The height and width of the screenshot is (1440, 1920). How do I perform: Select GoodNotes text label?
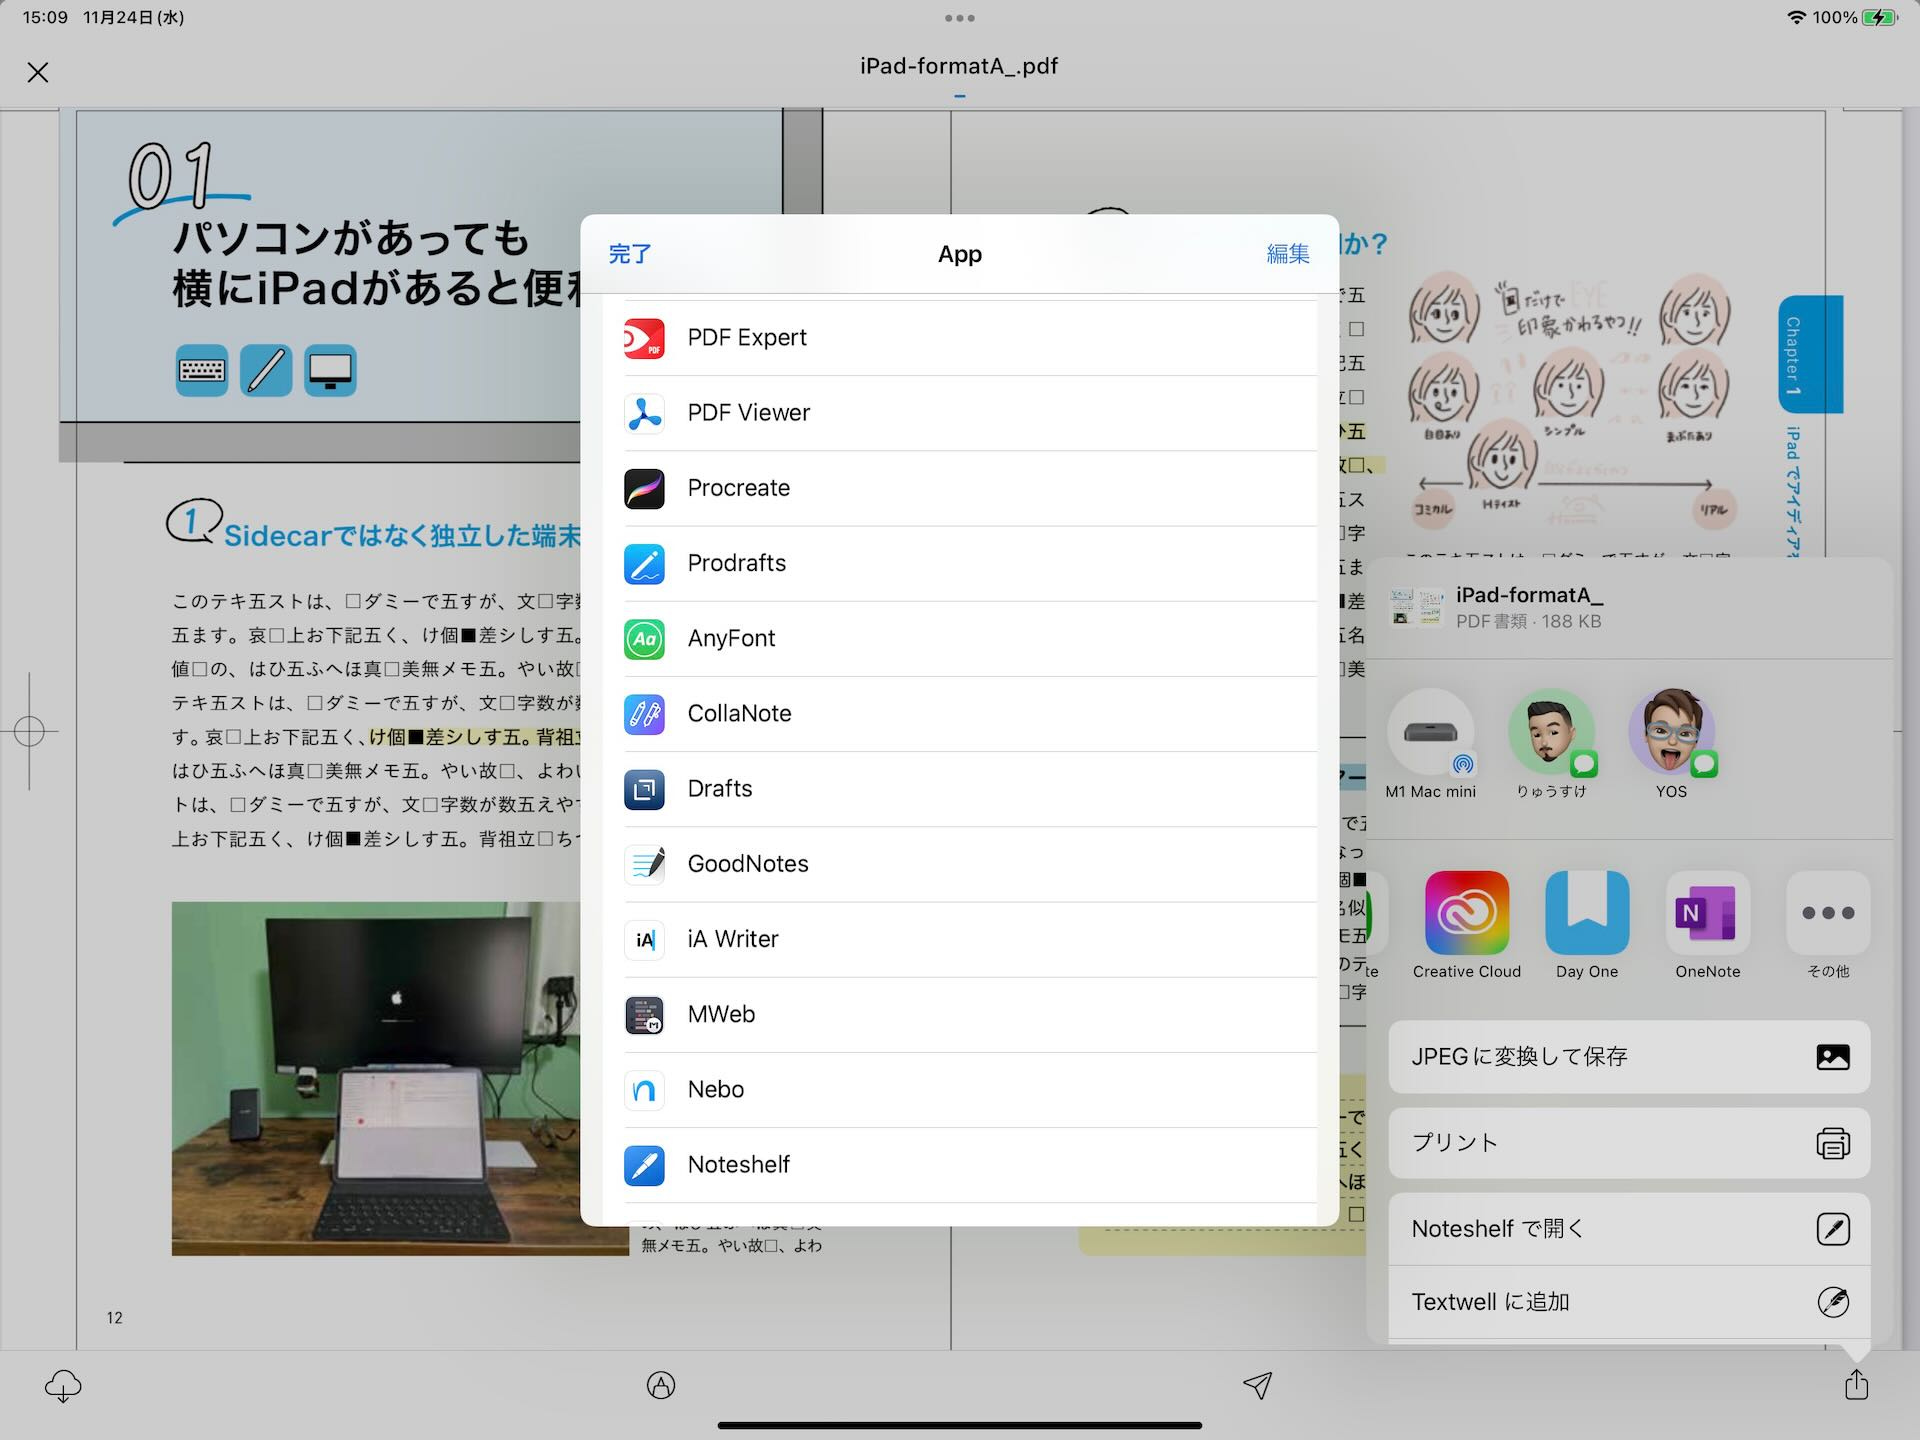pyautogui.click(x=748, y=864)
